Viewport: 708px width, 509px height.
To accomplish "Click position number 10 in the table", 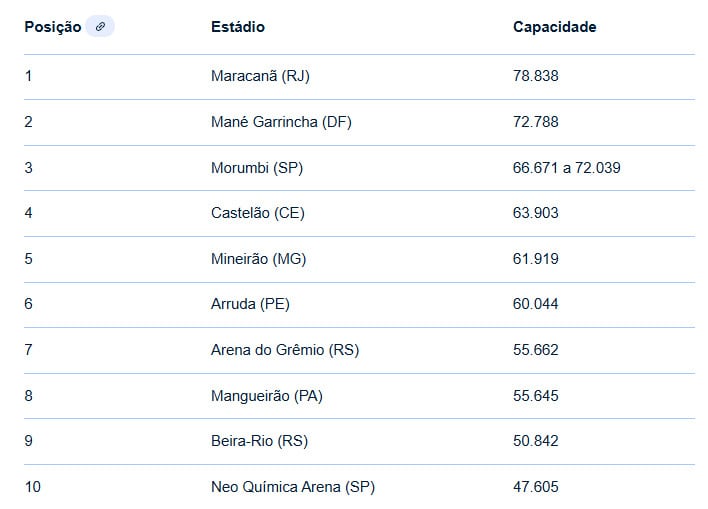I will pyautogui.click(x=32, y=487).
